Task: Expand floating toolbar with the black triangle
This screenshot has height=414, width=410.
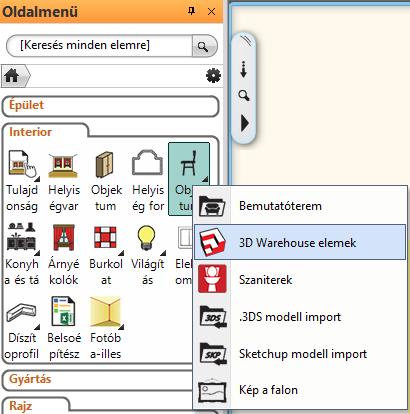Action: click(245, 123)
